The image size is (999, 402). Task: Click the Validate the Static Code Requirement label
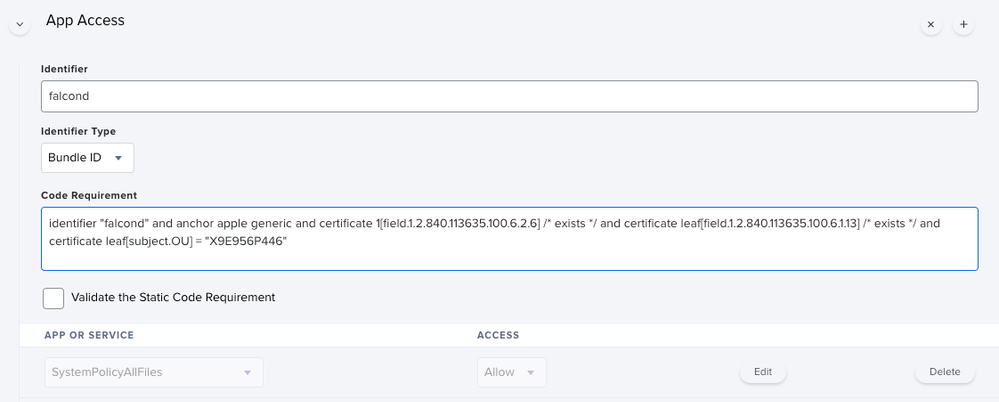[173, 298]
